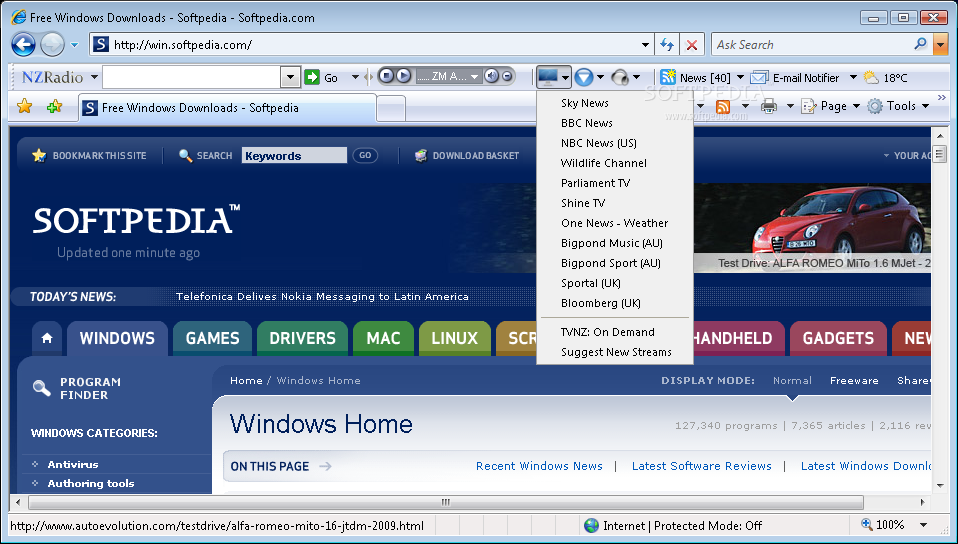Click the horizontal scrollbar thumb

(x=446, y=502)
